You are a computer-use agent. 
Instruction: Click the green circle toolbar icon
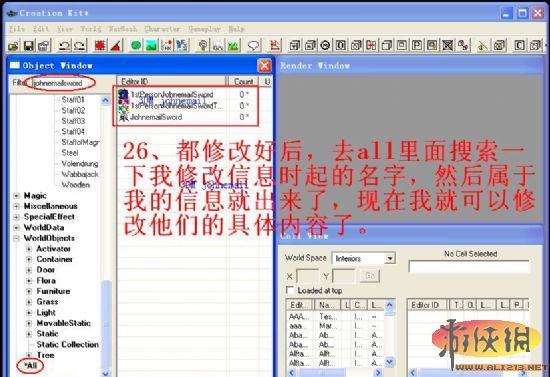pos(136,46)
